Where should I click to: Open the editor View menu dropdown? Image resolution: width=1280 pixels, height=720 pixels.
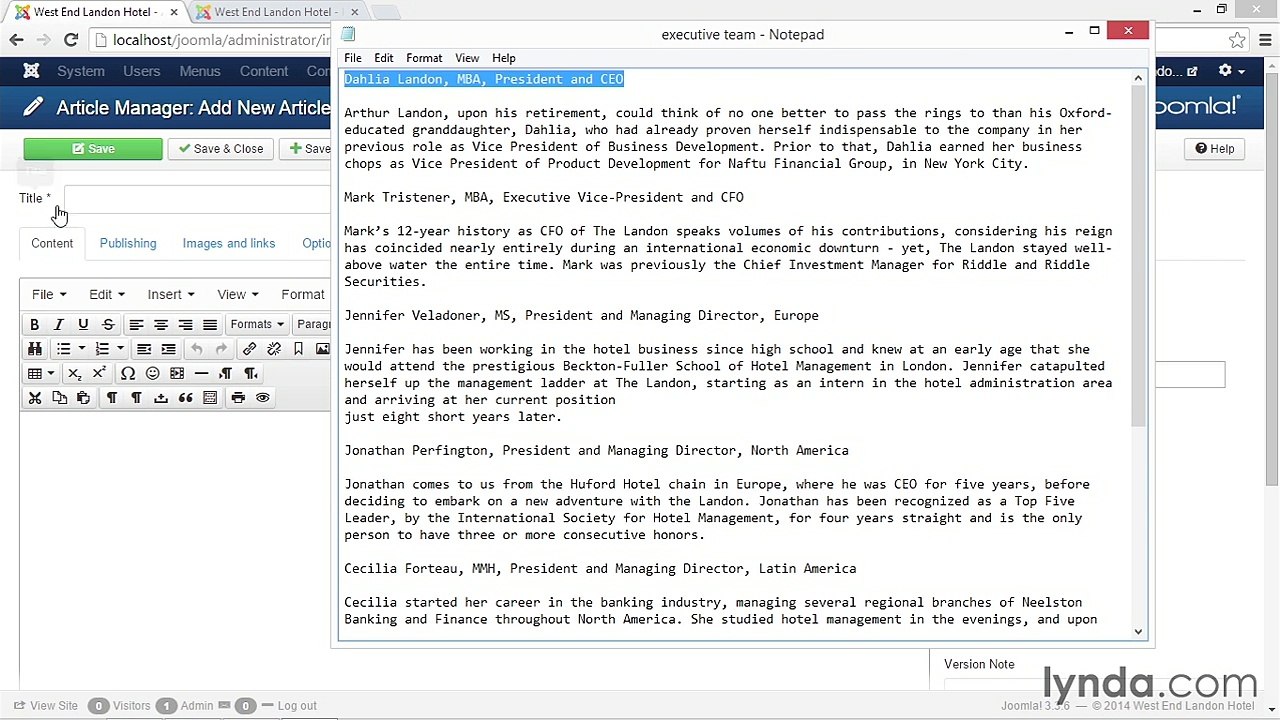point(238,294)
